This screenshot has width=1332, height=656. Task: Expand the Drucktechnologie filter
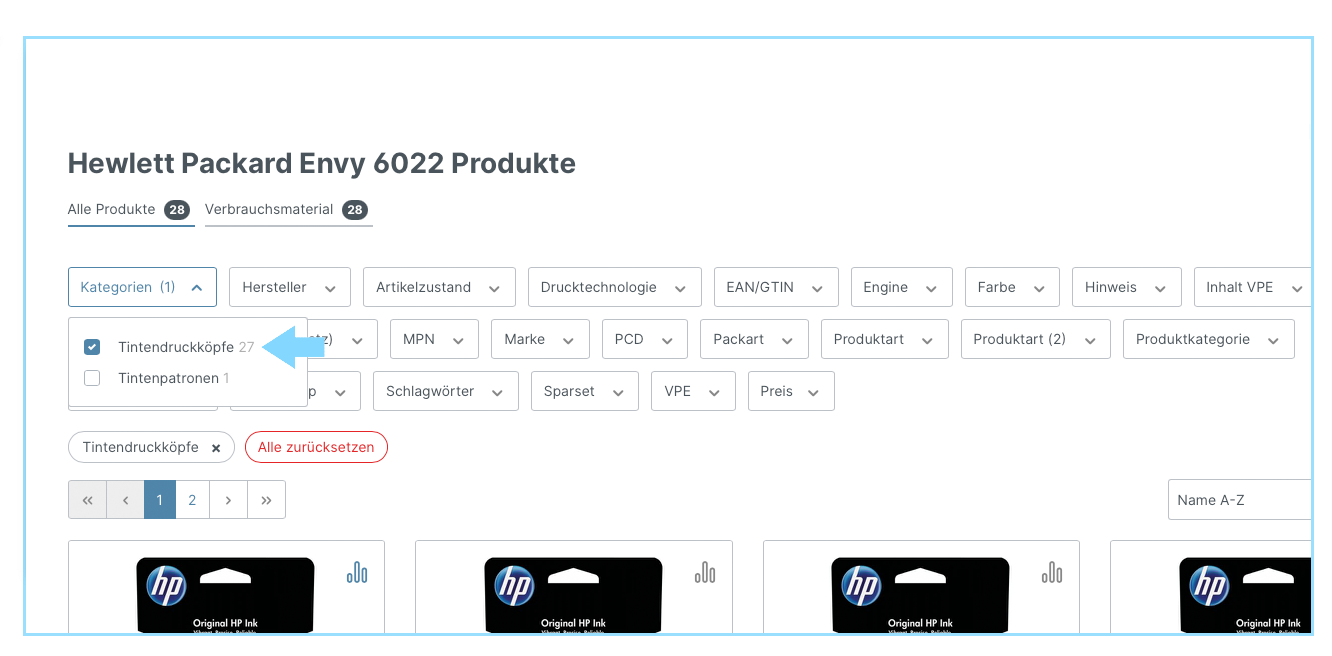coord(615,287)
